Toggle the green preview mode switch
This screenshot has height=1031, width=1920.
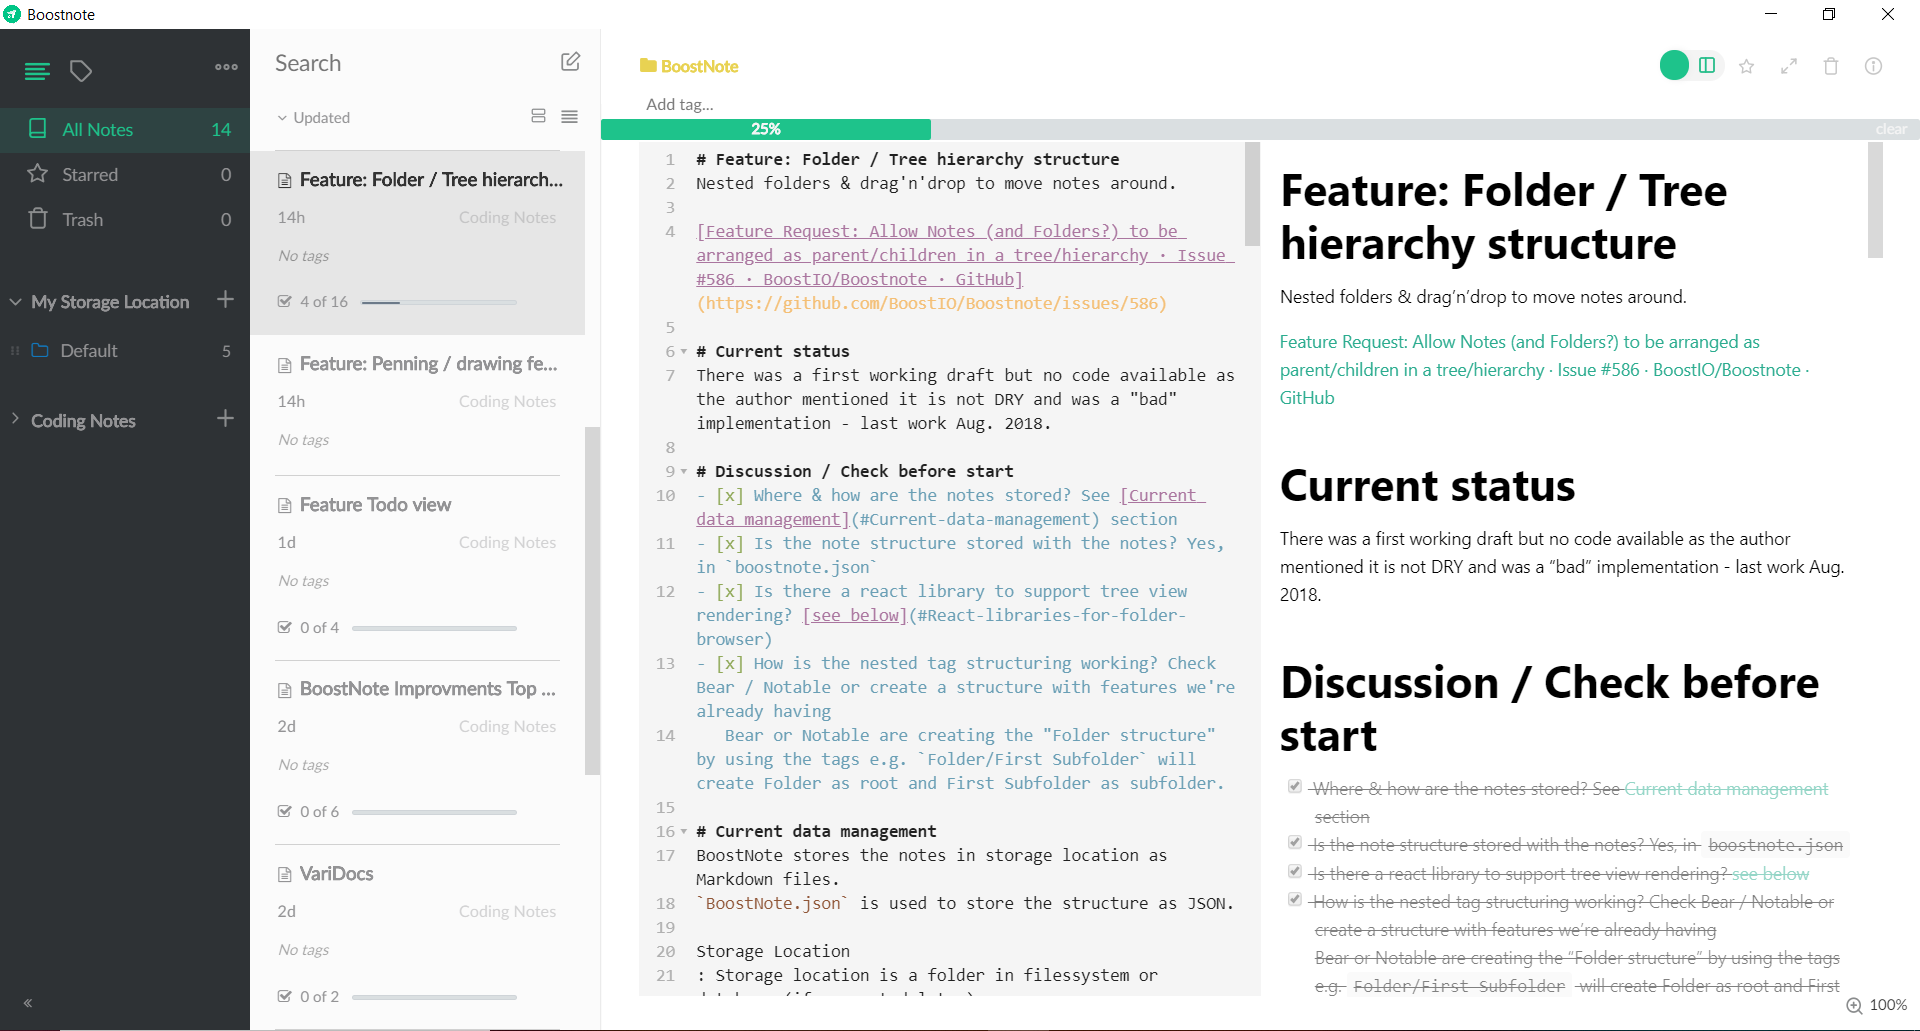pos(1672,64)
